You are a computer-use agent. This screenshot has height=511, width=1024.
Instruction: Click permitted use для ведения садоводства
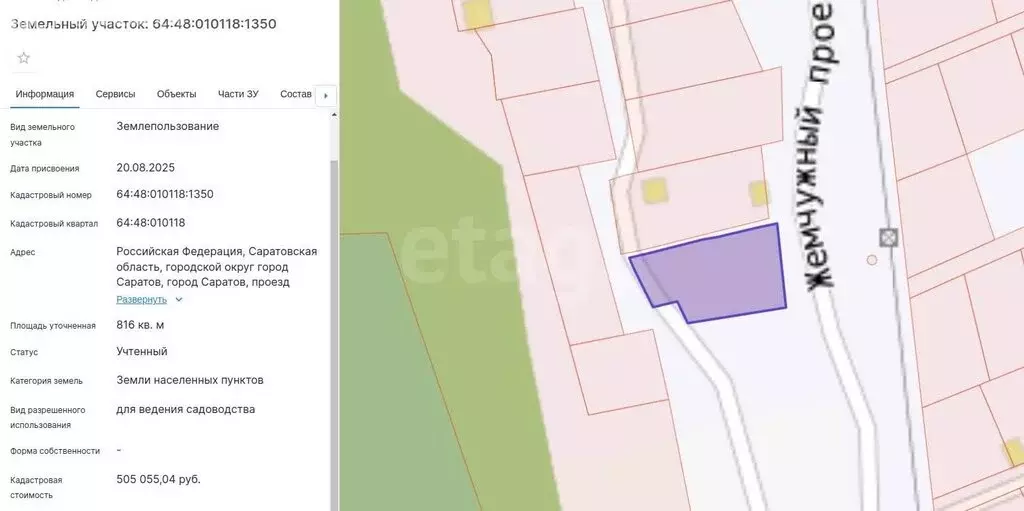185,410
